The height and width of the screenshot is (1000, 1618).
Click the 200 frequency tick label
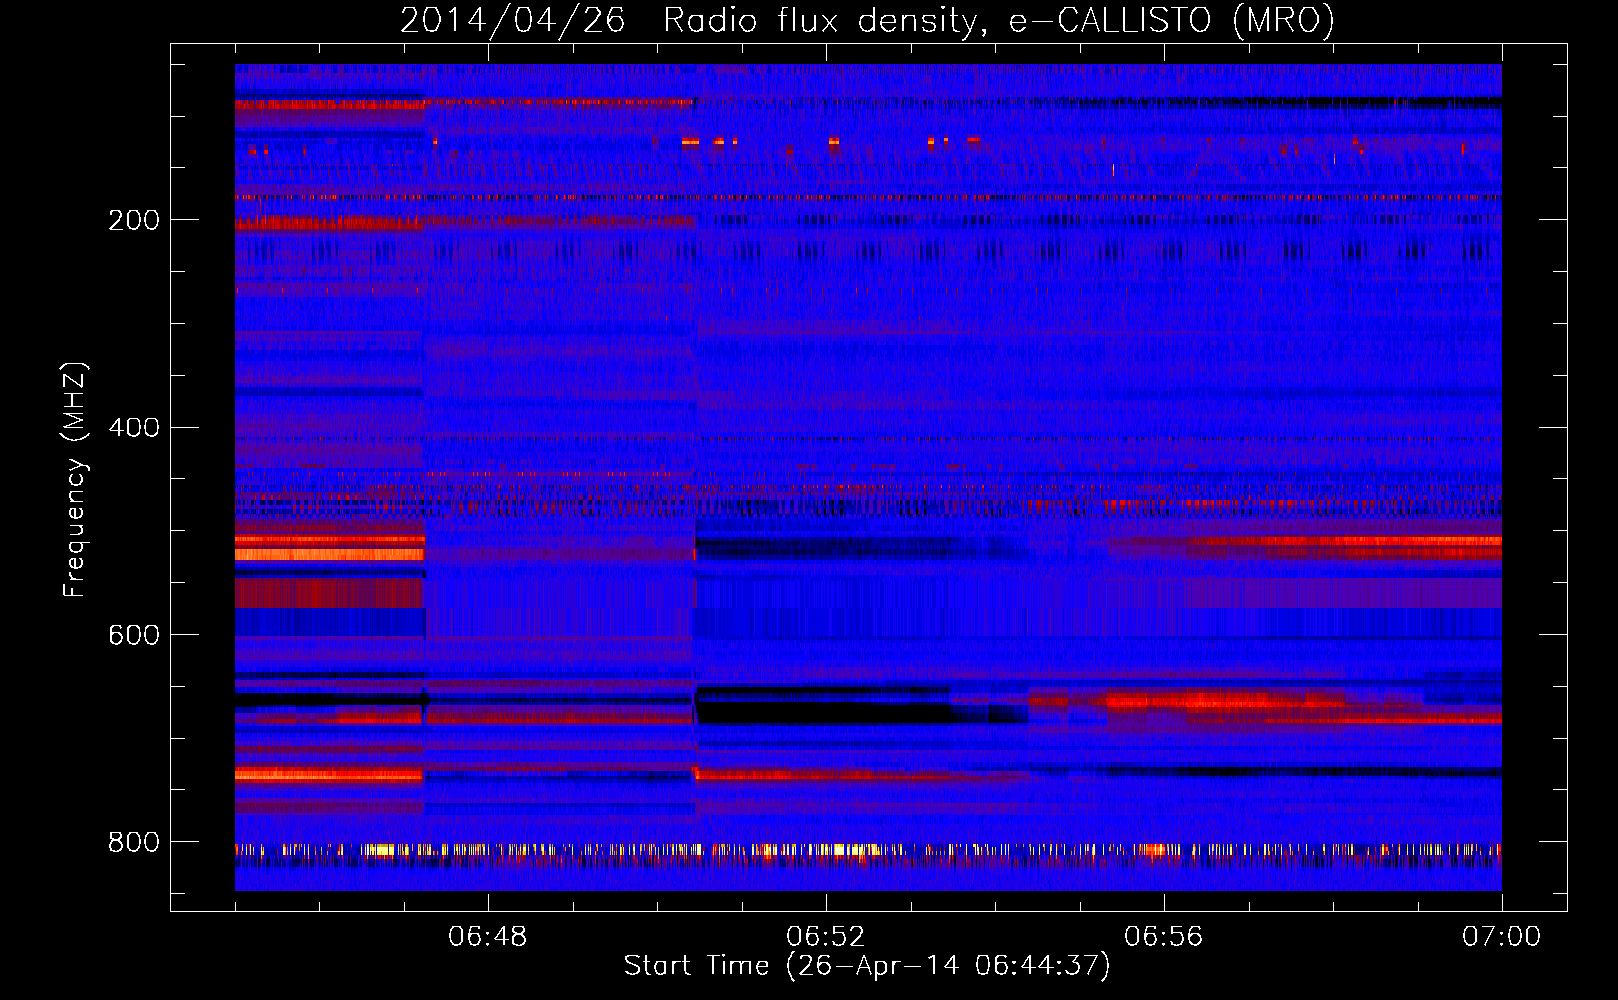click(134, 220)
